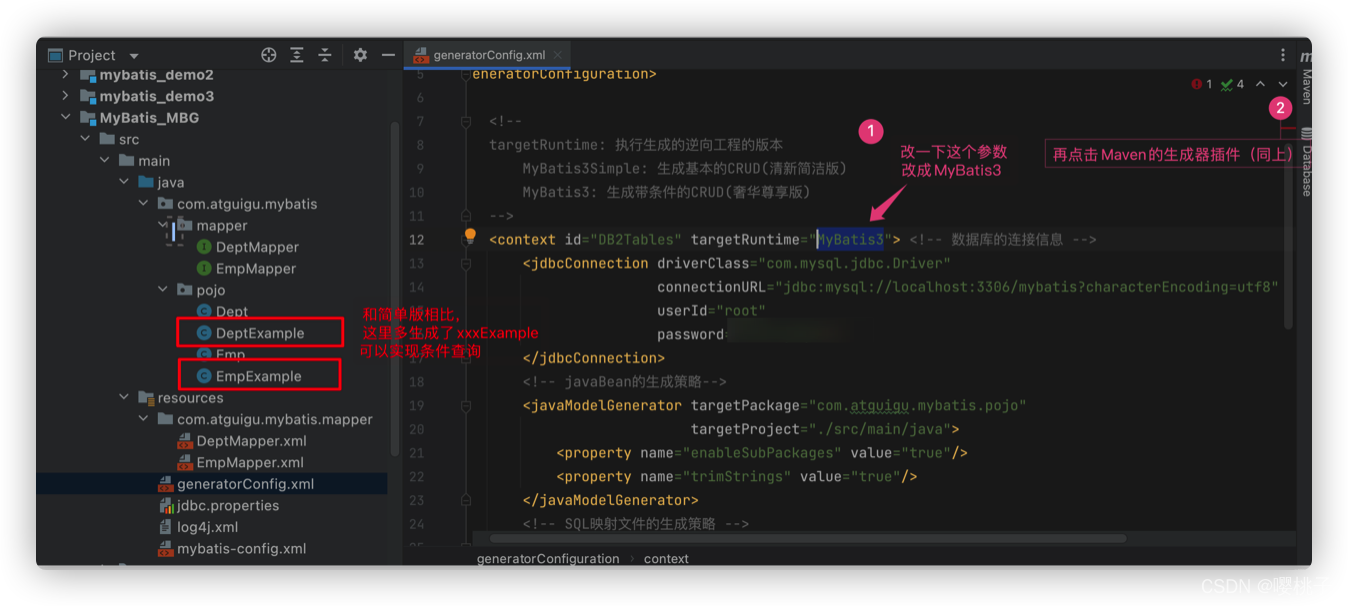Click the red error indicator showing 1

[1202, 84]
